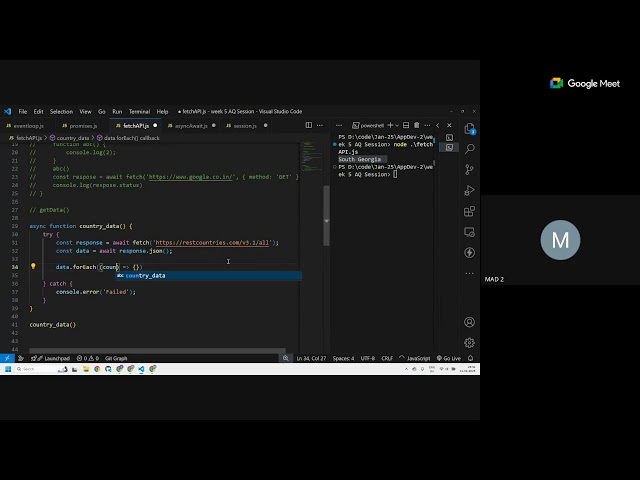Open the Extensions view
Screen dimensions: 640x480
(469, 211)
